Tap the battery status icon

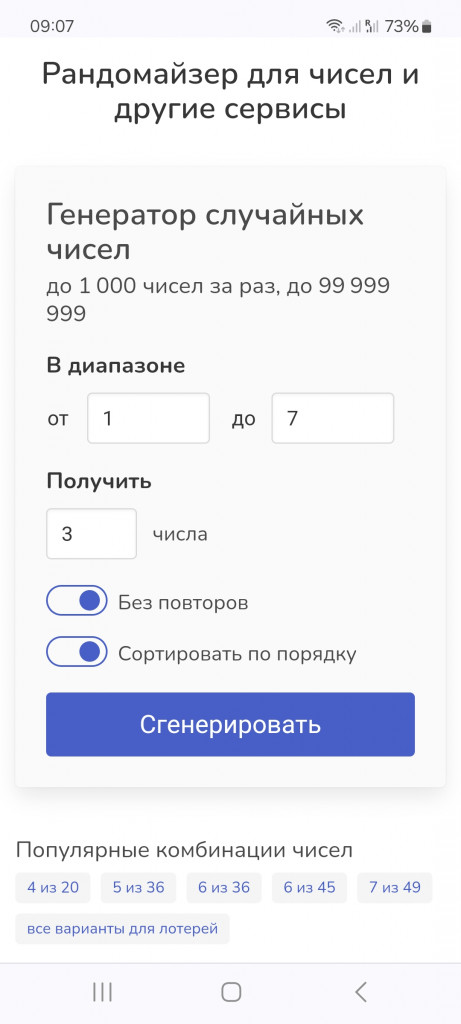[x=426, y=27]
